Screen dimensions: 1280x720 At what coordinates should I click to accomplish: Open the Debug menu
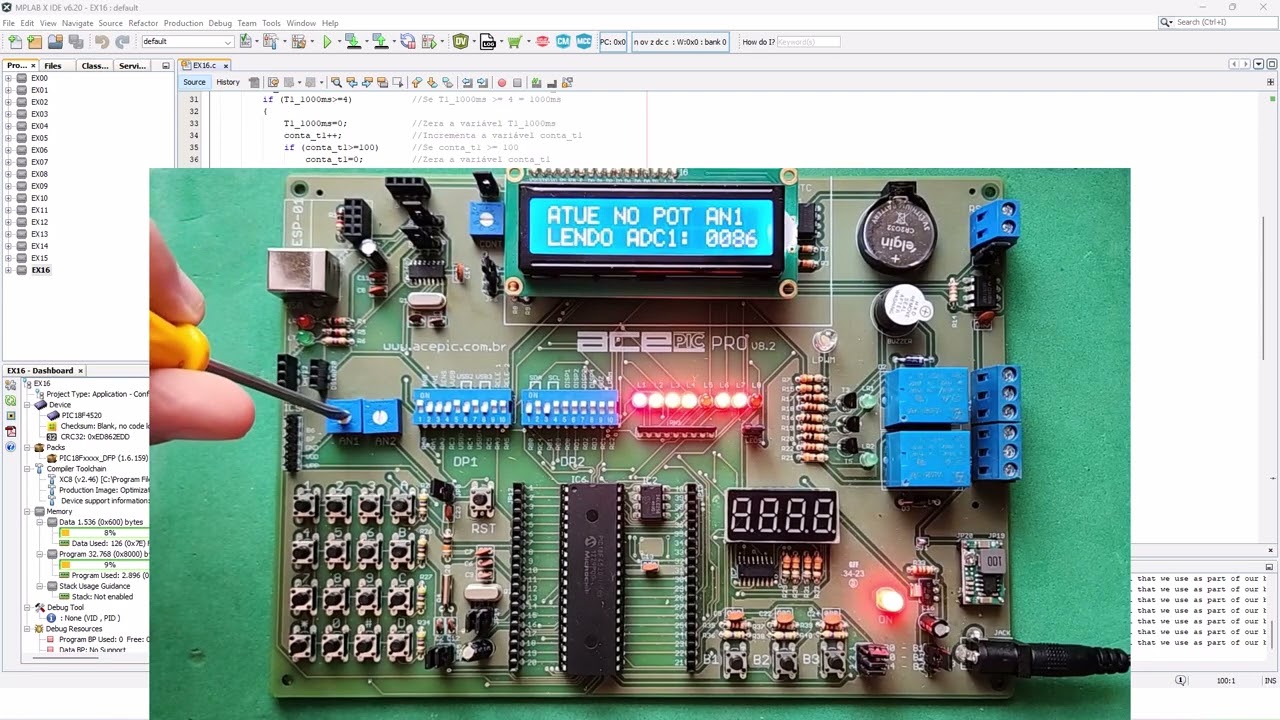[x=220, y=23]
